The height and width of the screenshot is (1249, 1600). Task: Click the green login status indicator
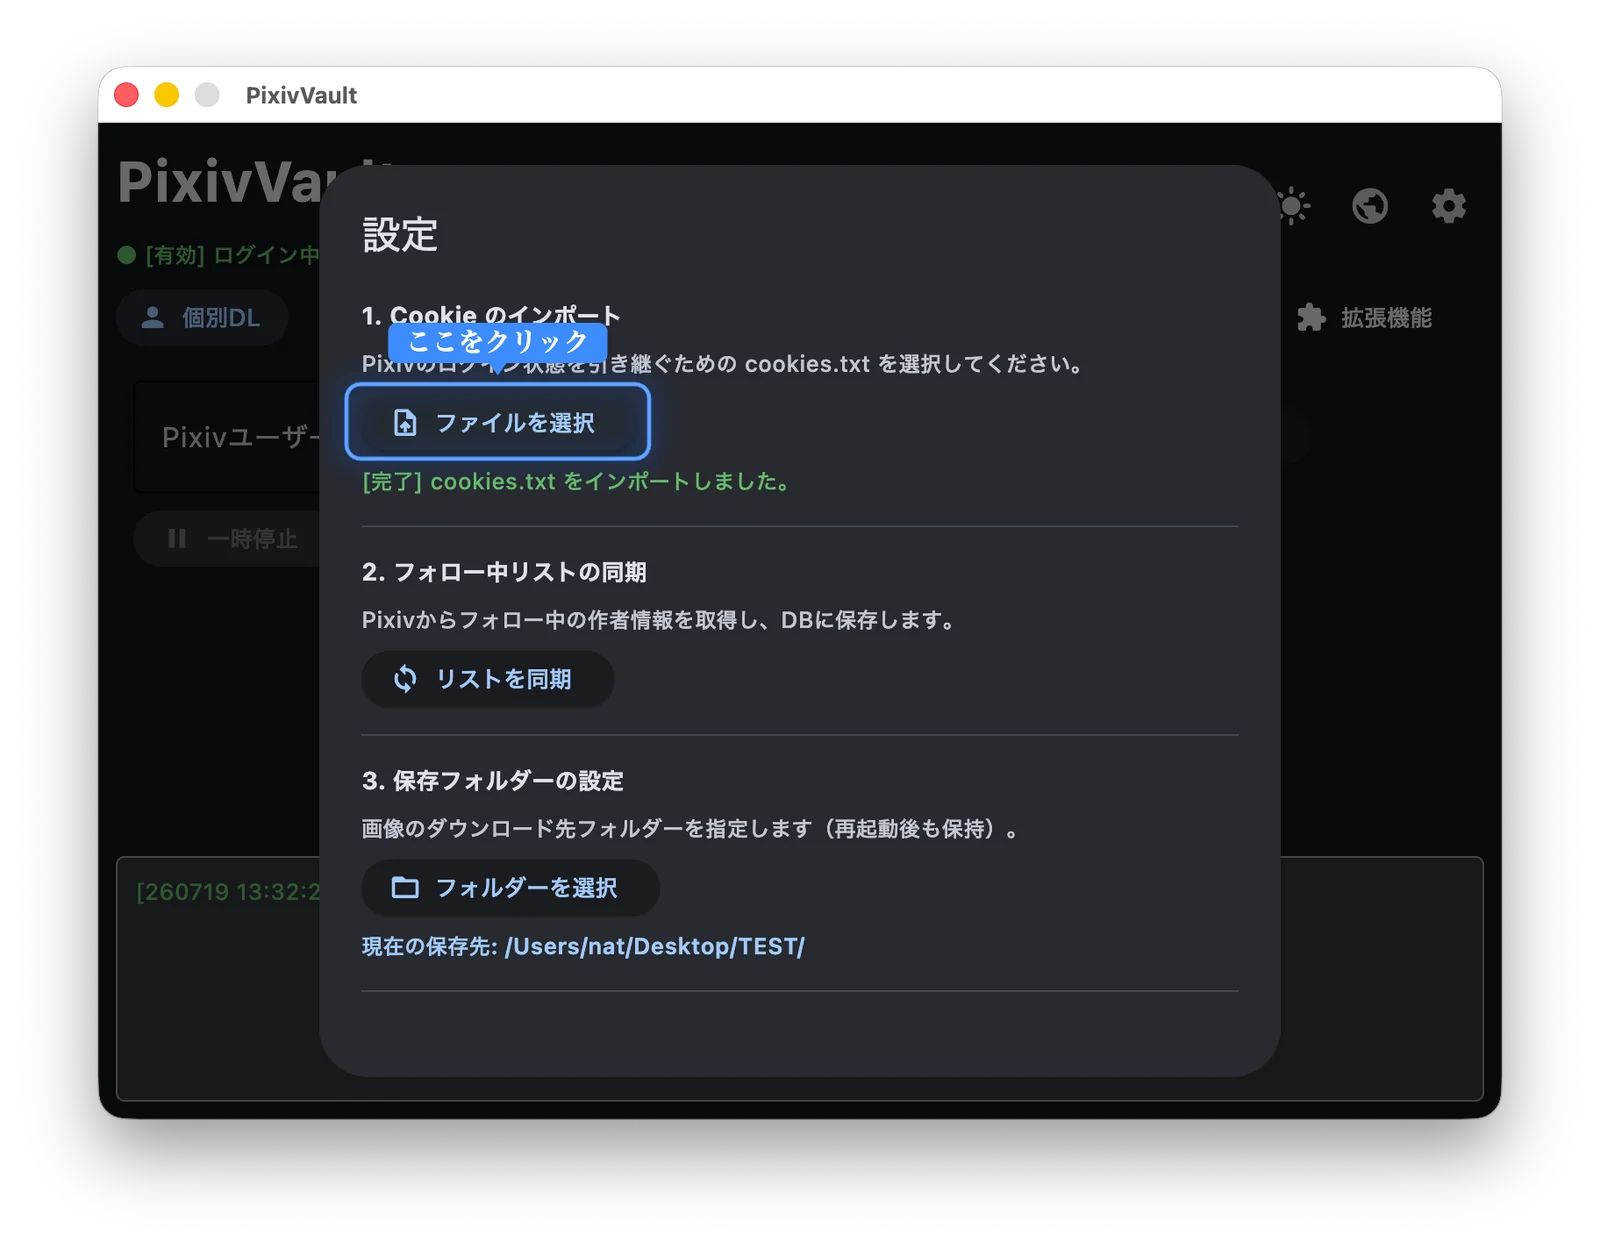[x=127, y=255]
